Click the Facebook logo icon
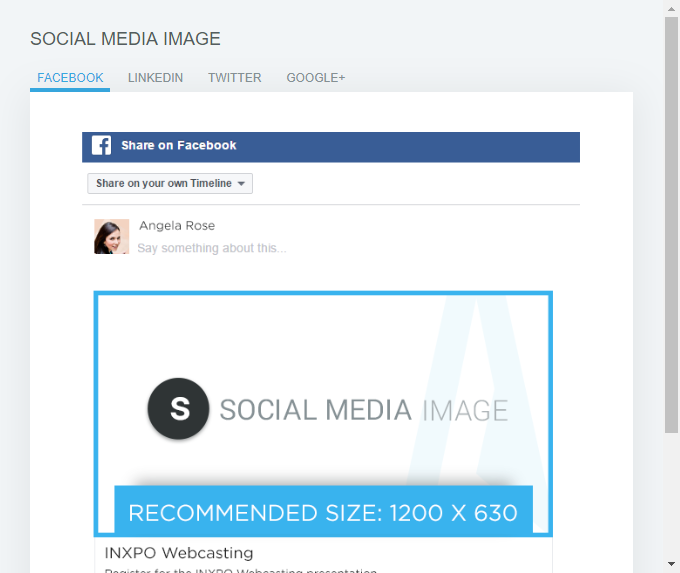This screenshot has height=573, width=680. [x=101, y=145]
